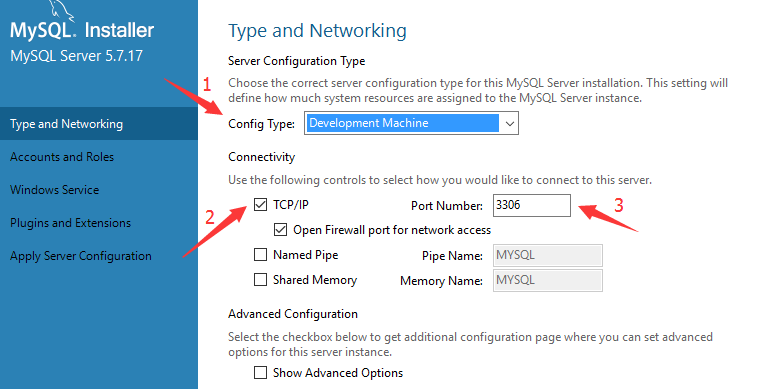The width and height of the screenshot is (772, 389).
Task: Click the Port Number field showing 3306
Action: click(532, 205)
